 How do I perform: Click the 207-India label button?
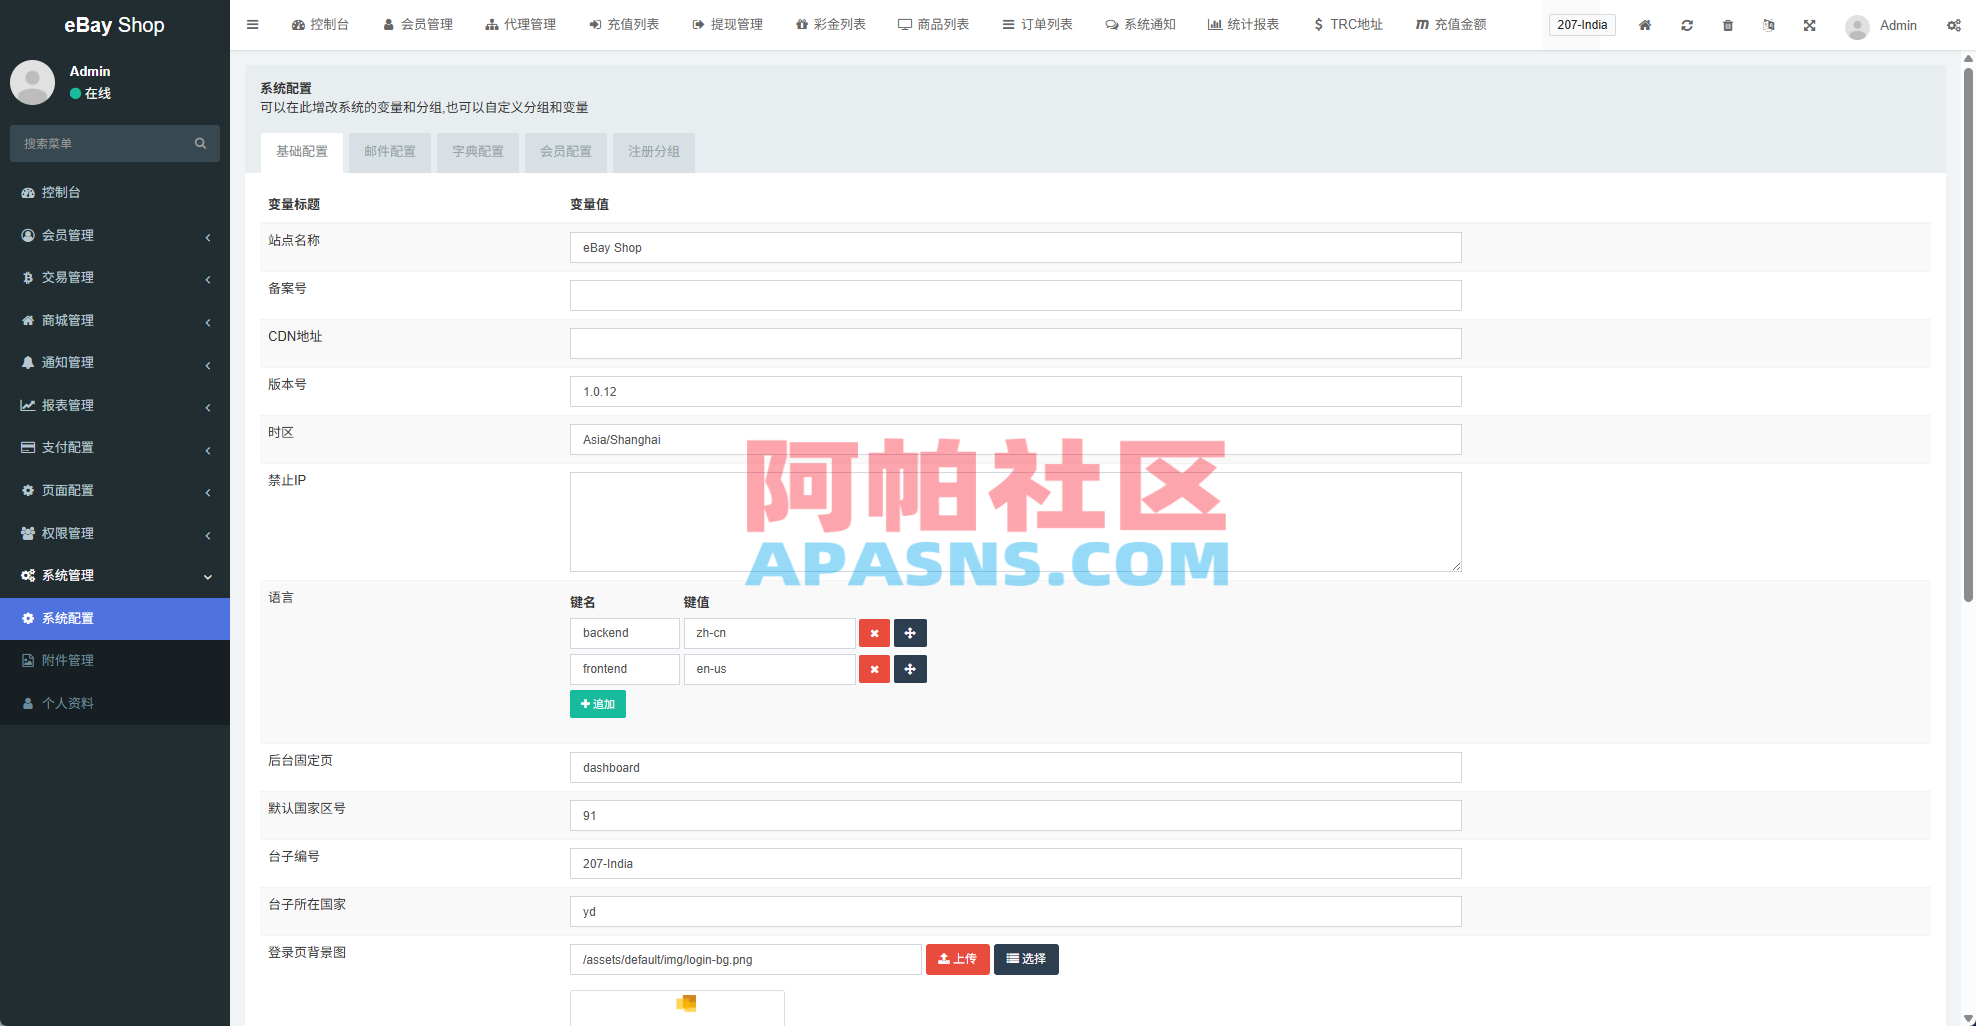(1582, 25)
